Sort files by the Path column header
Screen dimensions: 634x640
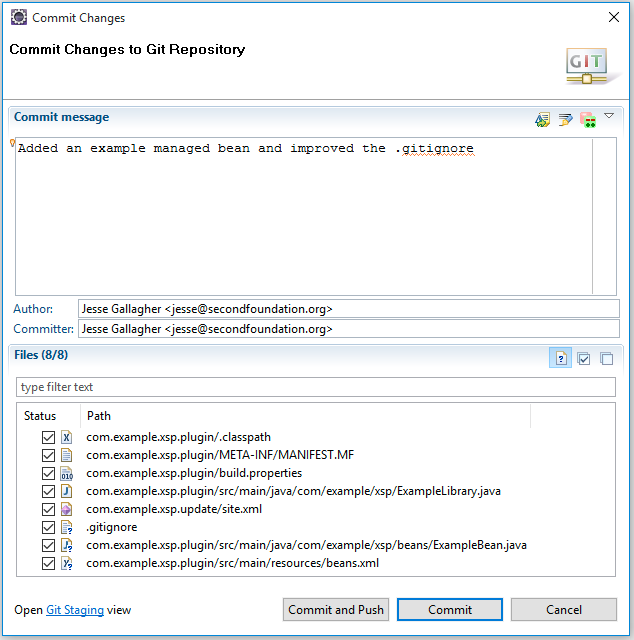(x=99, y=415)
